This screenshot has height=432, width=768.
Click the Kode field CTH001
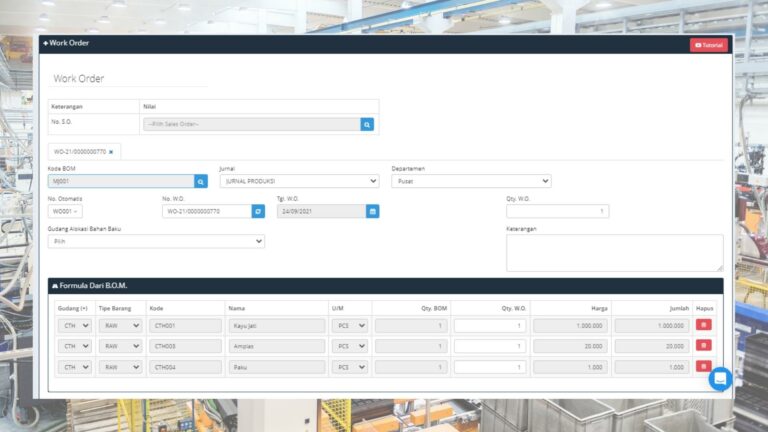[185, 326]
